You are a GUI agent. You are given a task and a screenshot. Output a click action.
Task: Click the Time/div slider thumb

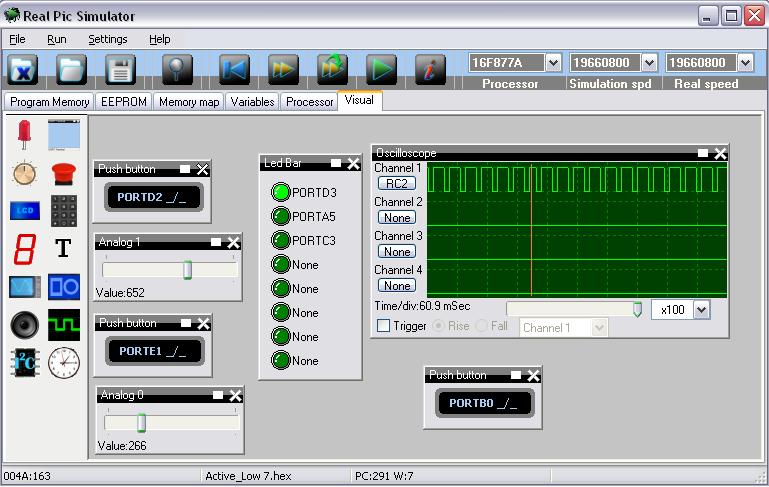(637, 309)
